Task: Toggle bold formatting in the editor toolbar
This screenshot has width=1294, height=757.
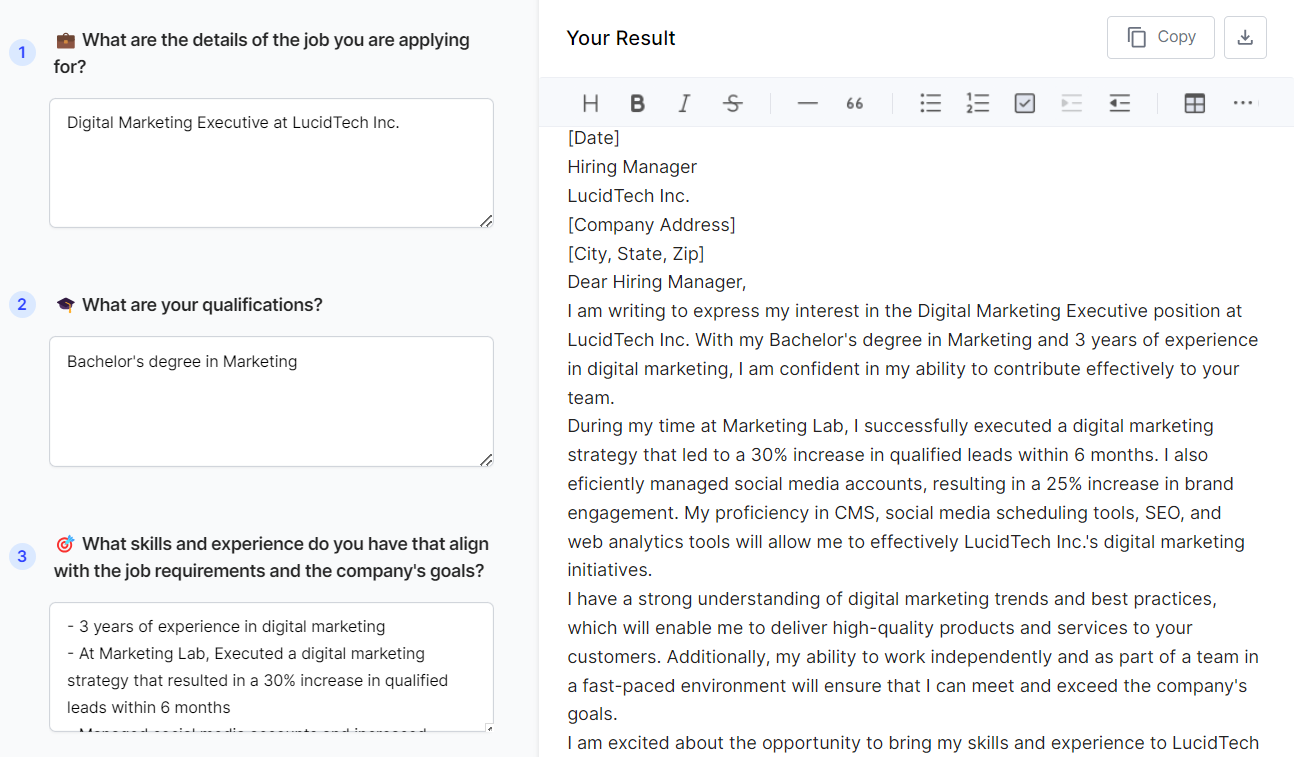Action: click(x=637, y=103)
